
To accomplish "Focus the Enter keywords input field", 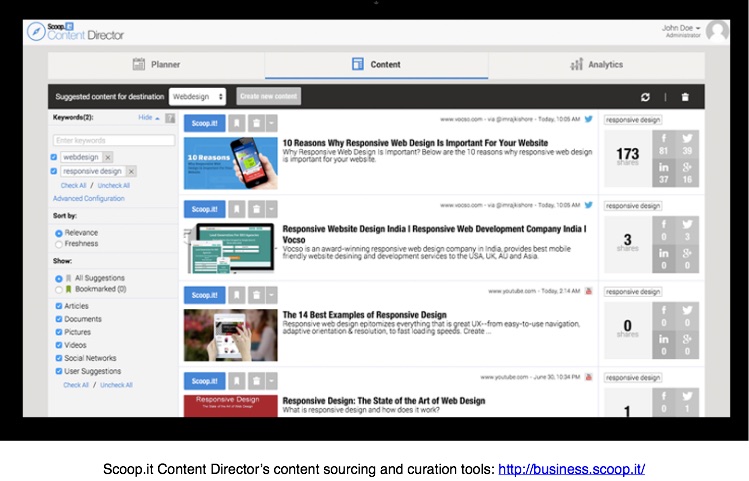I will point(114,140).
